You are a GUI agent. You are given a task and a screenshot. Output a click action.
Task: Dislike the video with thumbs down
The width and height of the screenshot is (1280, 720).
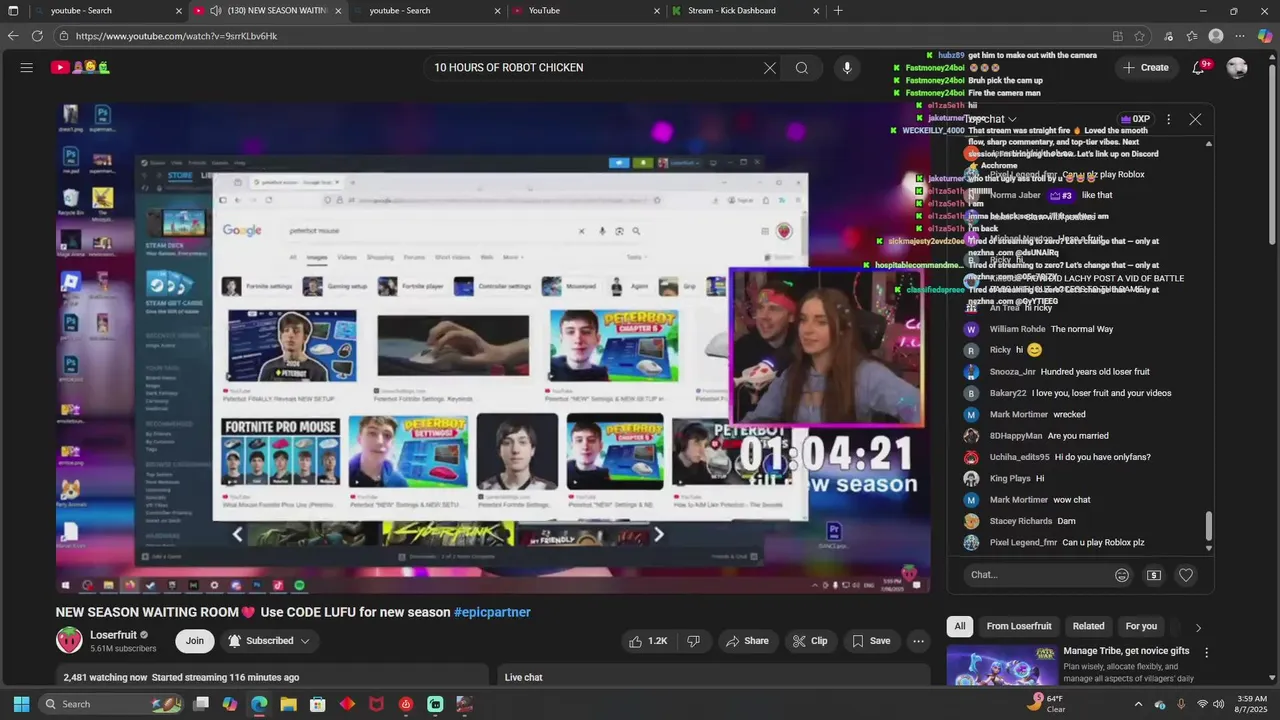693,641
